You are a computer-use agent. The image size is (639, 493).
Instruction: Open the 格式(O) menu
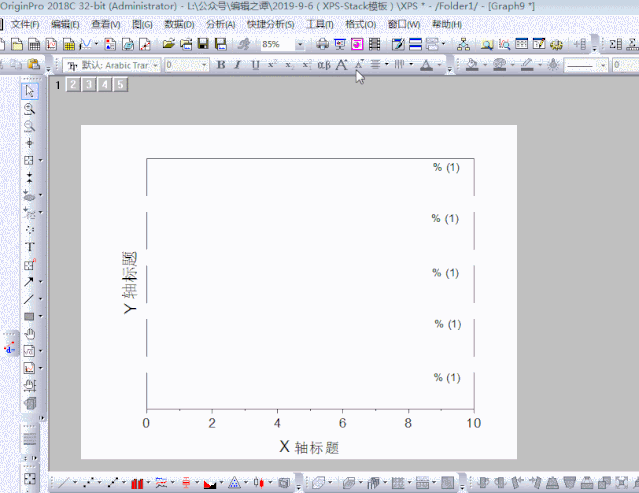coord(362,24)
